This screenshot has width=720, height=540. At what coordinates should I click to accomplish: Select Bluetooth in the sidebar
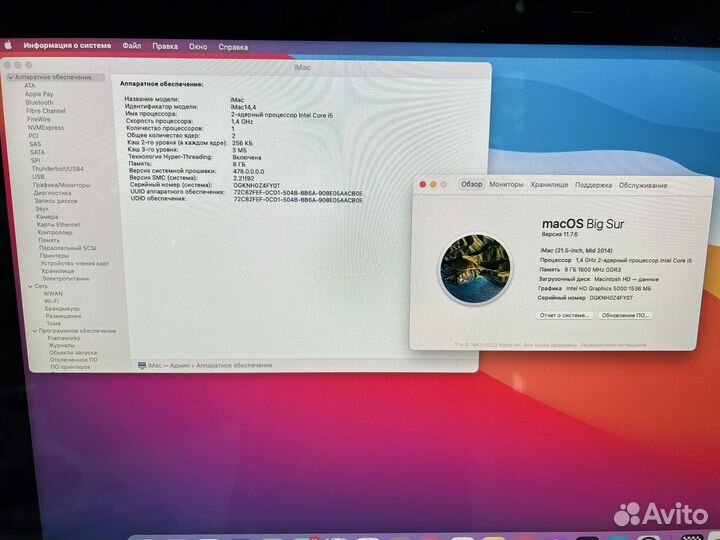point(39,102)
